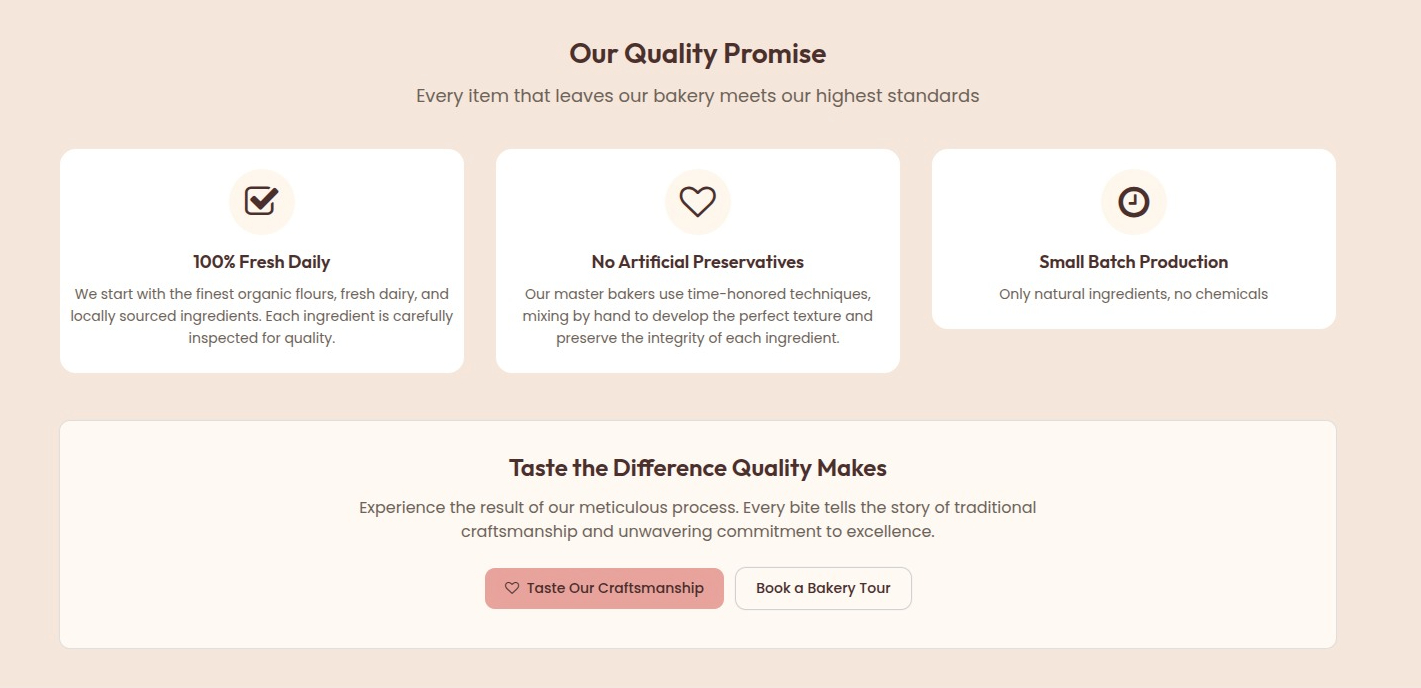Image resolution: width=1421 pixels, height=688 pixels.
Task: Click the Book a Bakery Tour button
Action: click(x=822, y=588)
